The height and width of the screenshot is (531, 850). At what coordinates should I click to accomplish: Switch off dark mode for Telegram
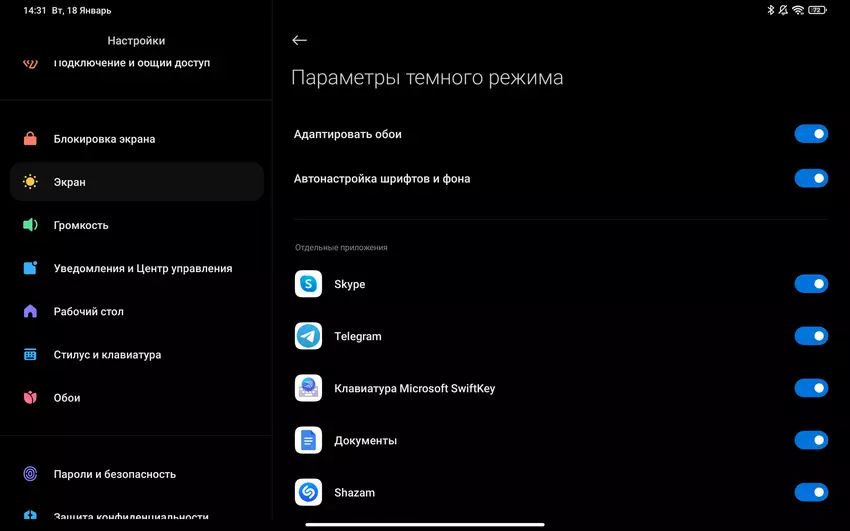coord(811,336)
